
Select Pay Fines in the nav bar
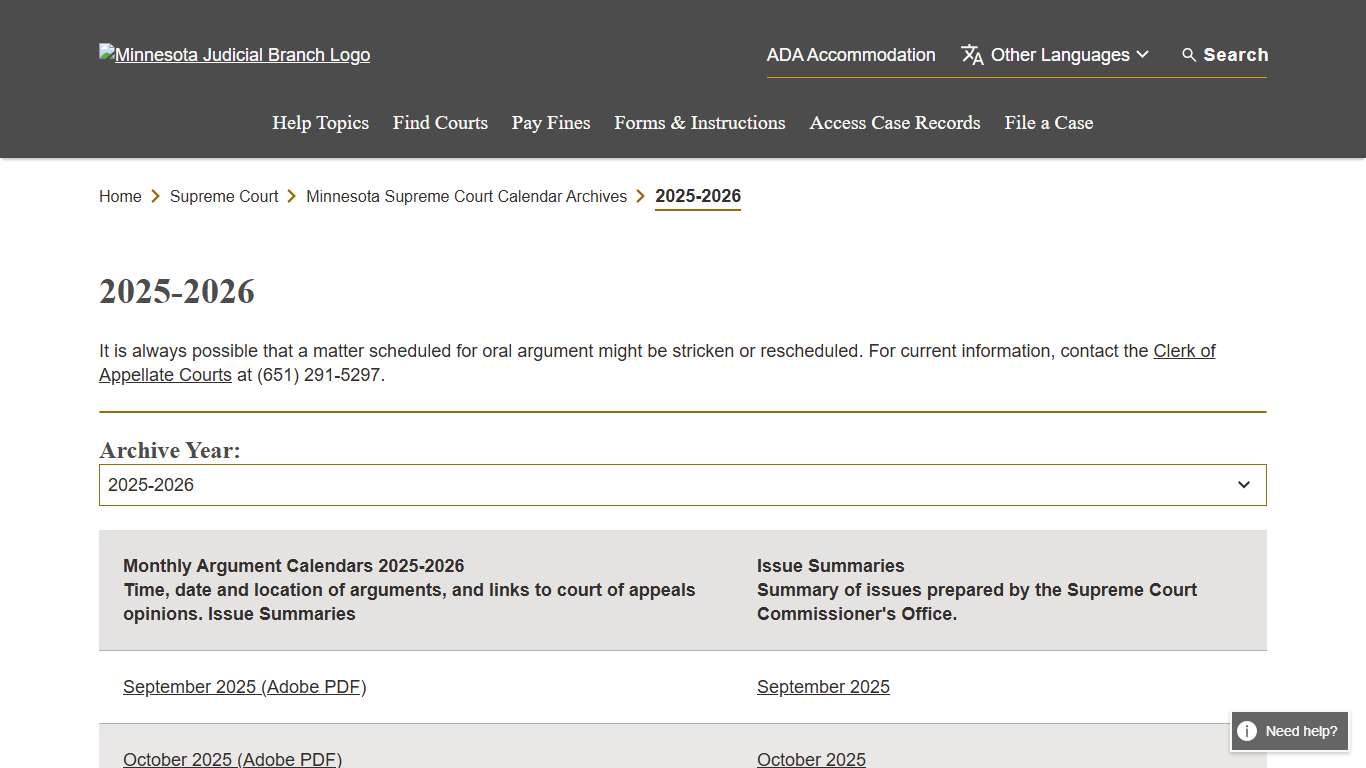(551, 123)
